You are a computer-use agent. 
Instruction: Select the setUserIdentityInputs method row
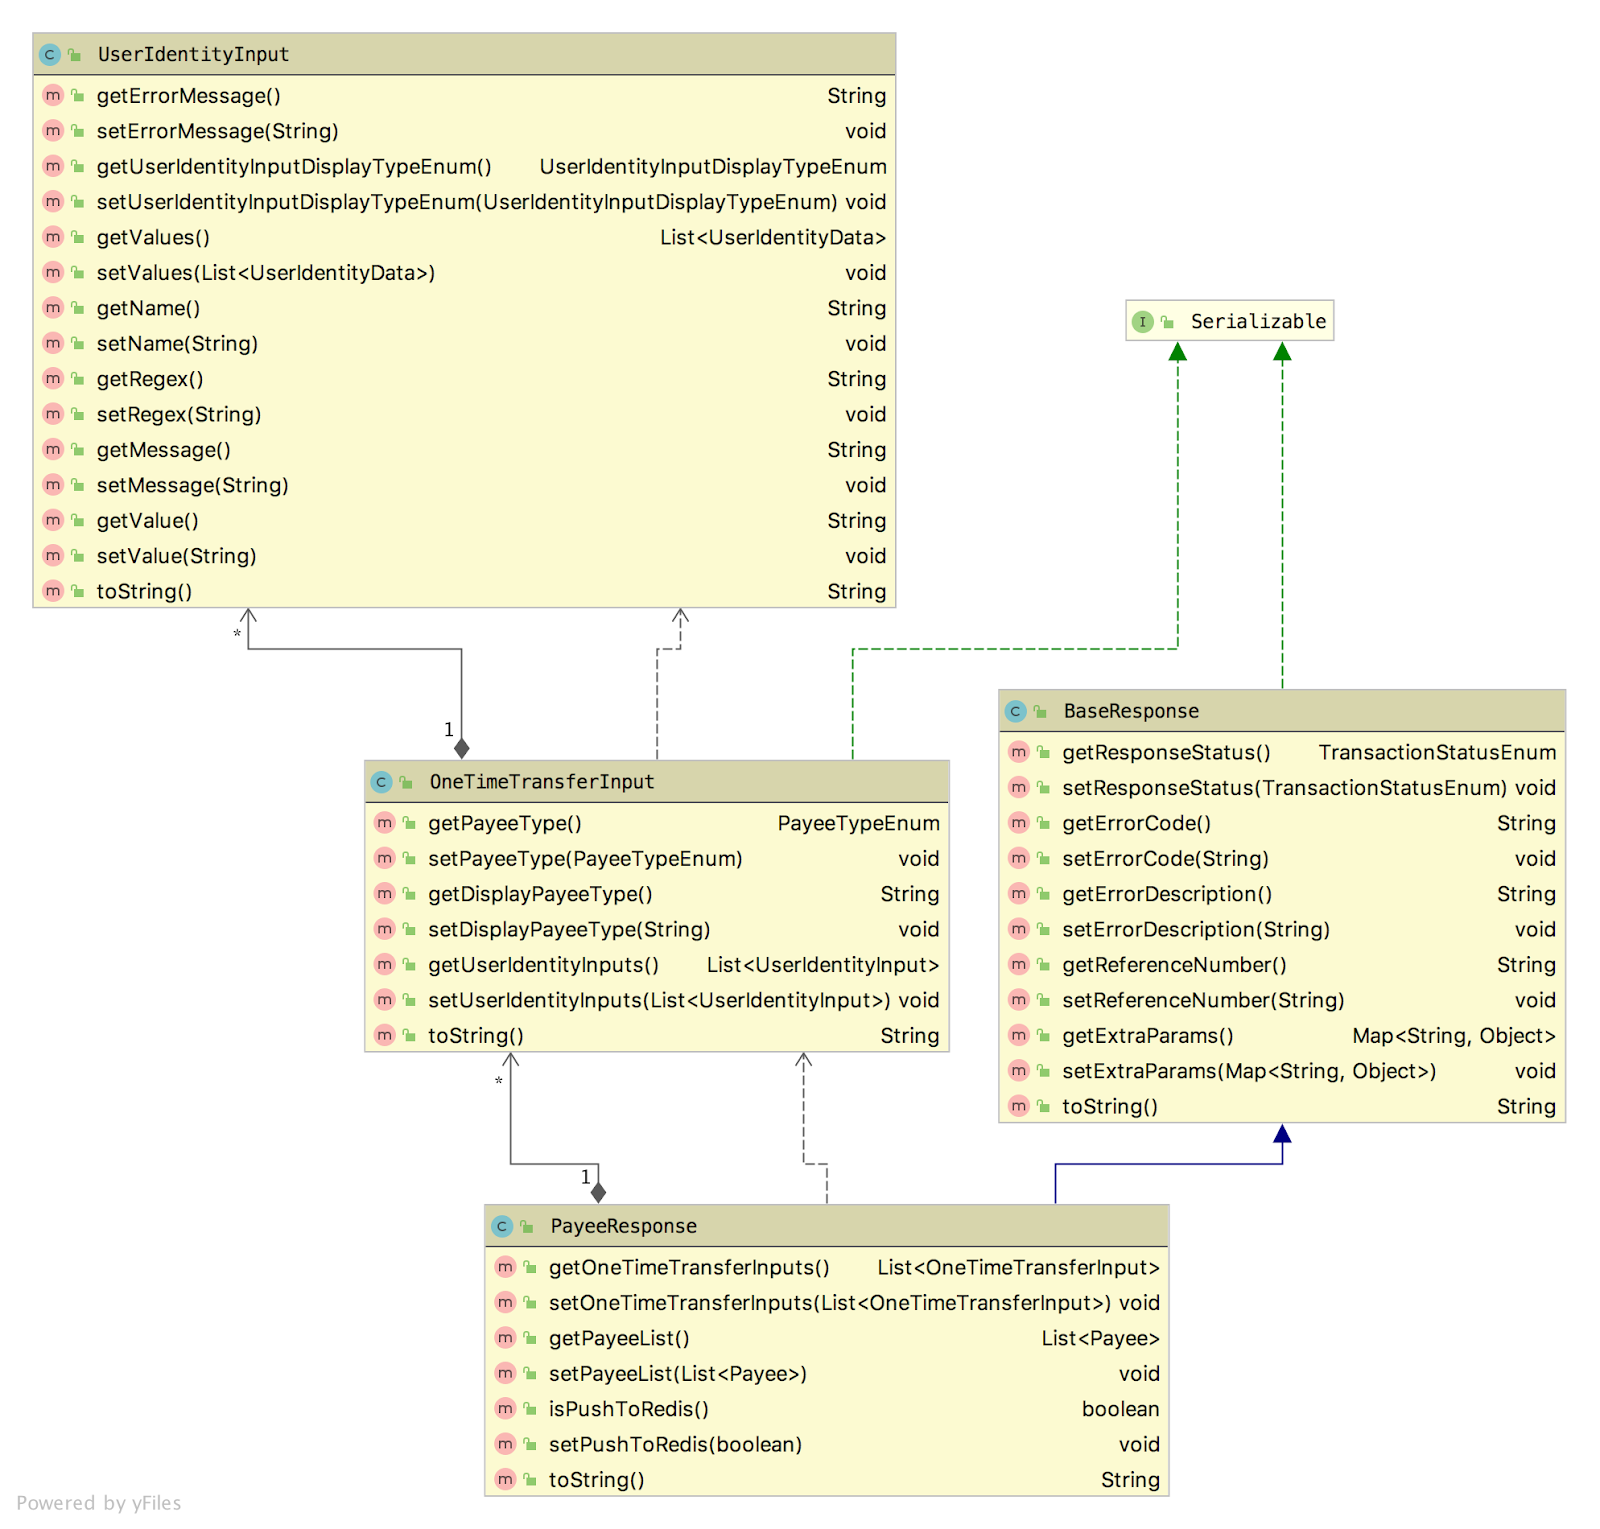tap(657, 1000)
